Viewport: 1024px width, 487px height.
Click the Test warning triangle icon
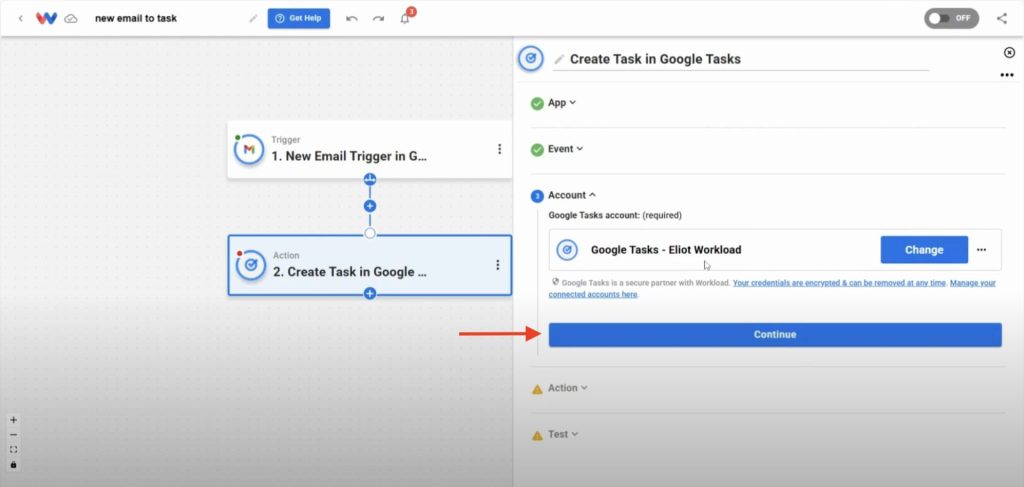tap(537, 435)
